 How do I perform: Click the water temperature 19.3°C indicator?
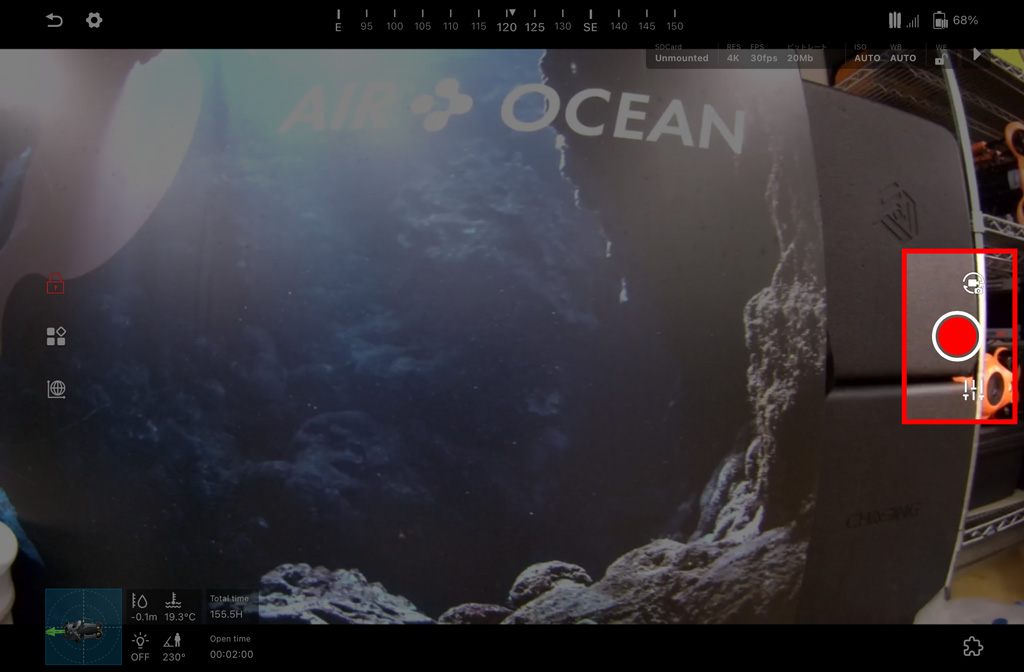click(x=179, y=608)
